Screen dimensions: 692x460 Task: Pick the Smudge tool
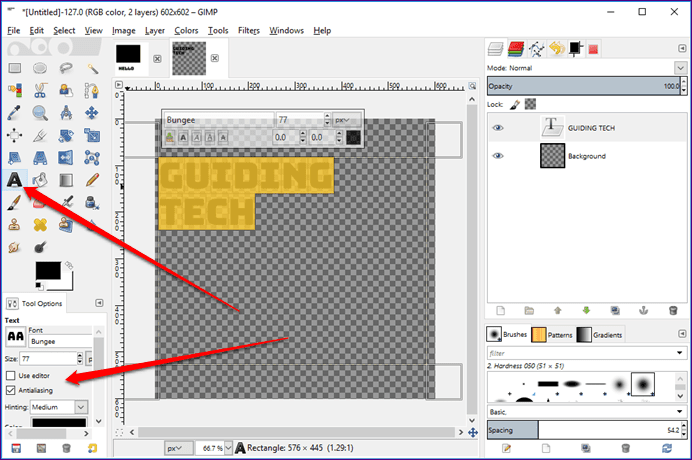click(x=15, y=247)
